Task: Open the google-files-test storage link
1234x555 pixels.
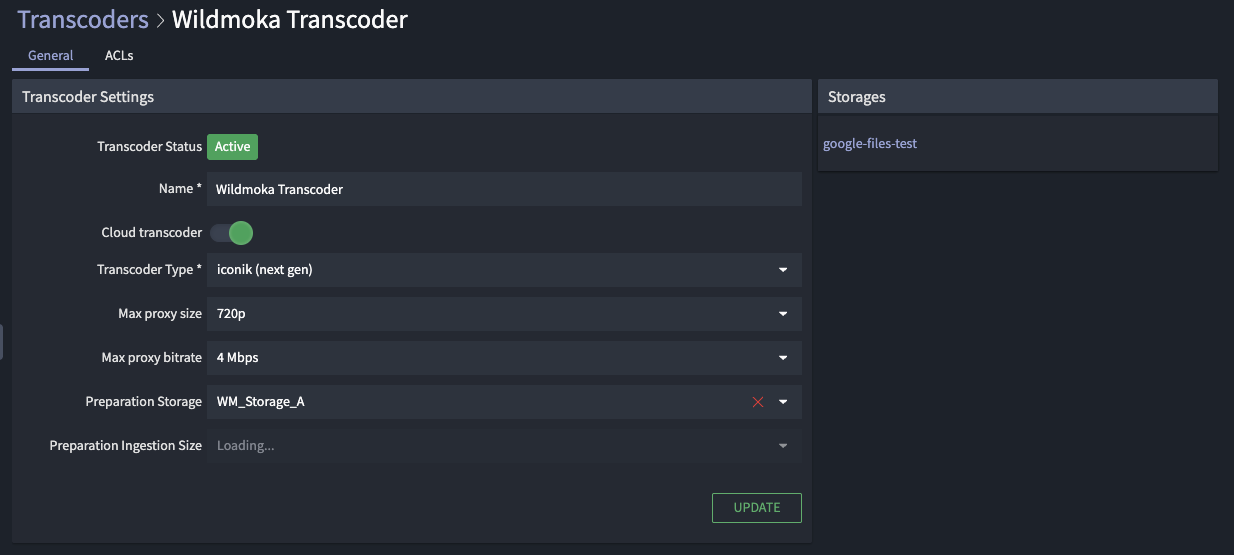Action: point(870,144)
